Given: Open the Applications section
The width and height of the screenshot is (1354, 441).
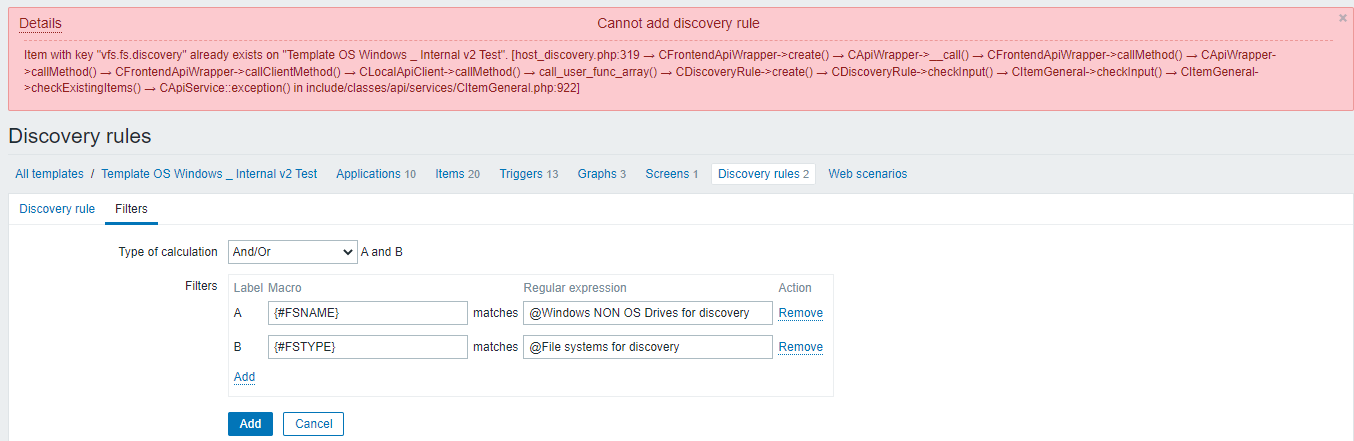Looking at the screenshot, I should (x=368, y=174).
